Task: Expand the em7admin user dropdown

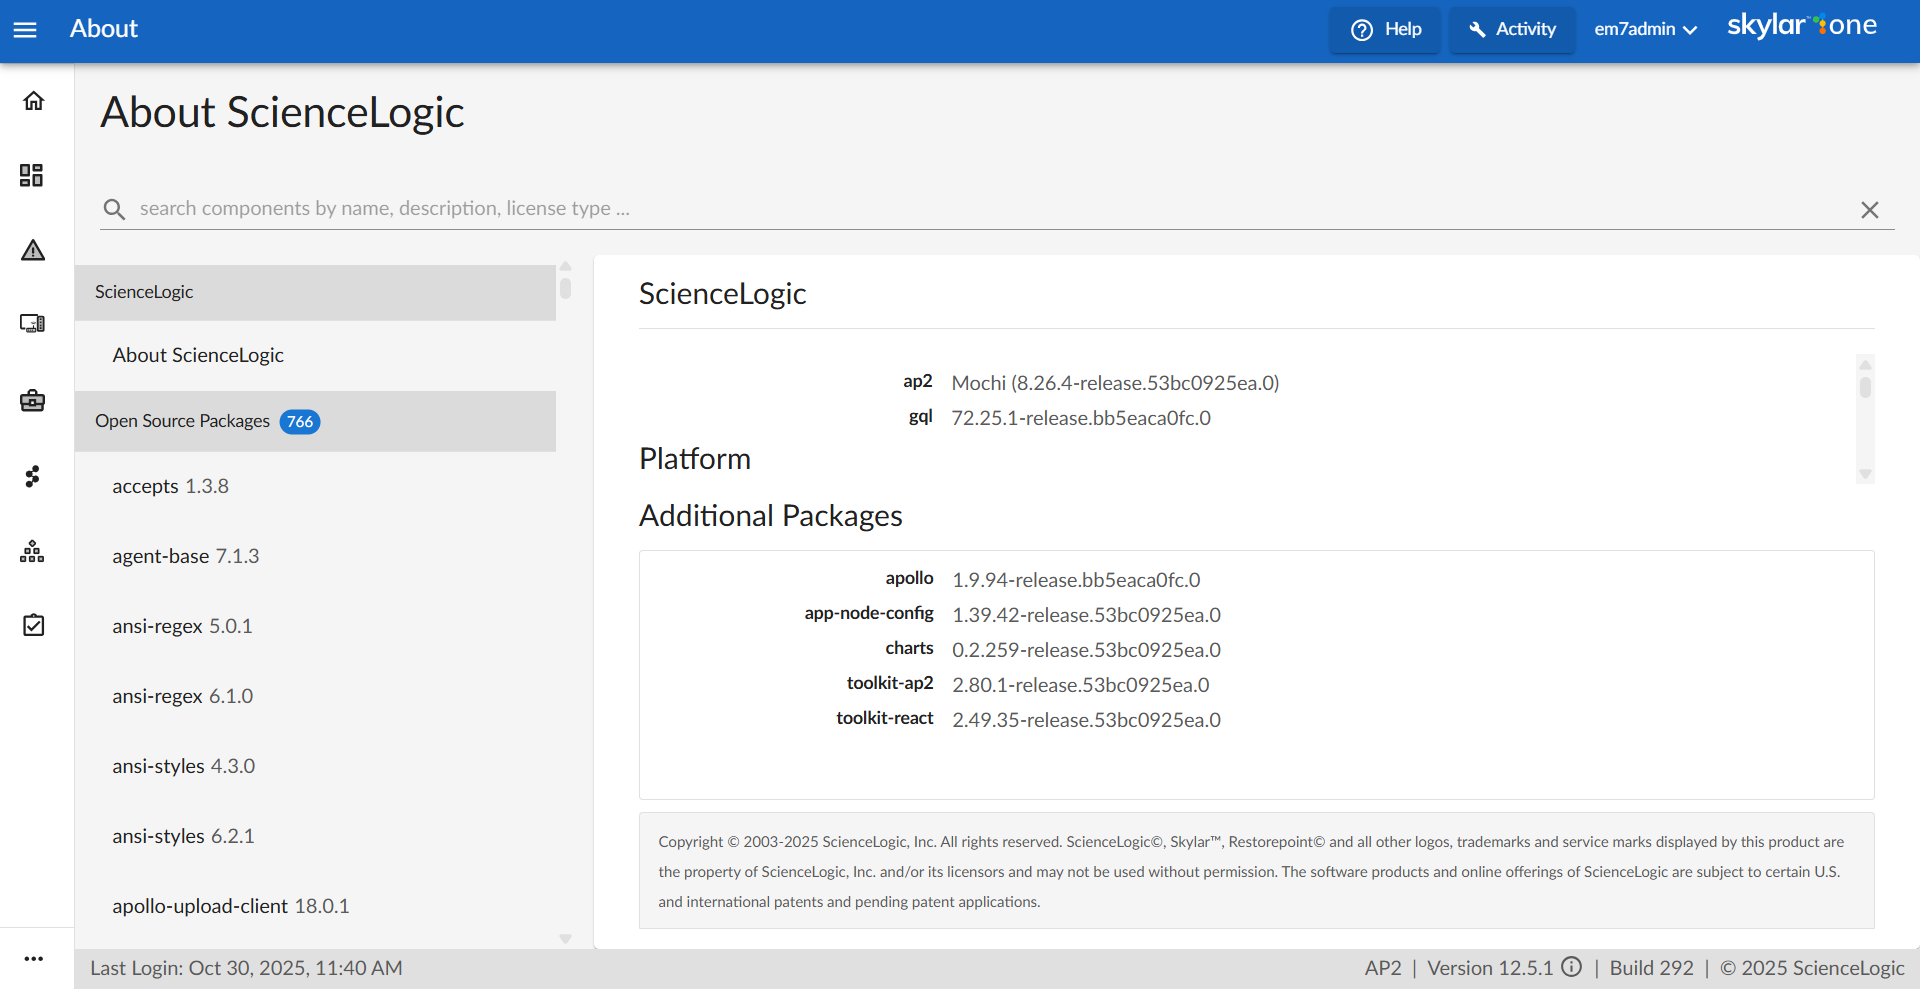Action: [x=1645, y=30]
